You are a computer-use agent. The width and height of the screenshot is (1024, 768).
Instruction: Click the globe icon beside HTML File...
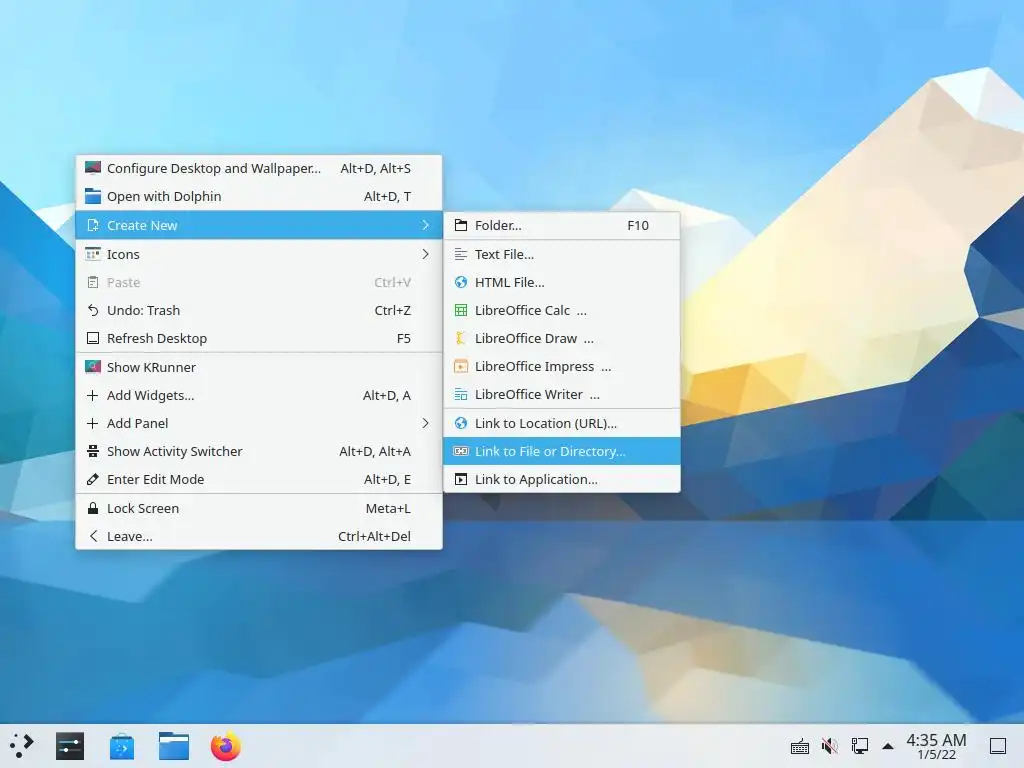click(460, 282)
